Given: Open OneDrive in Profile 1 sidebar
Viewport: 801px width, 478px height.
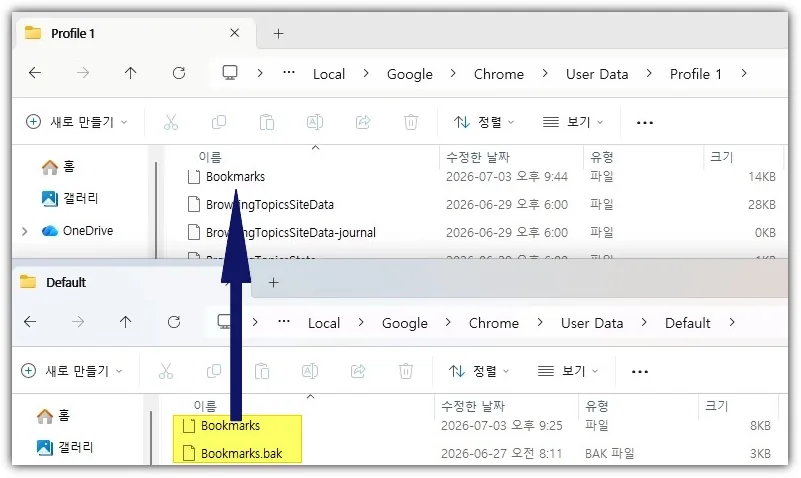Looking at the screenshot, I should click(x=77, y=231).
